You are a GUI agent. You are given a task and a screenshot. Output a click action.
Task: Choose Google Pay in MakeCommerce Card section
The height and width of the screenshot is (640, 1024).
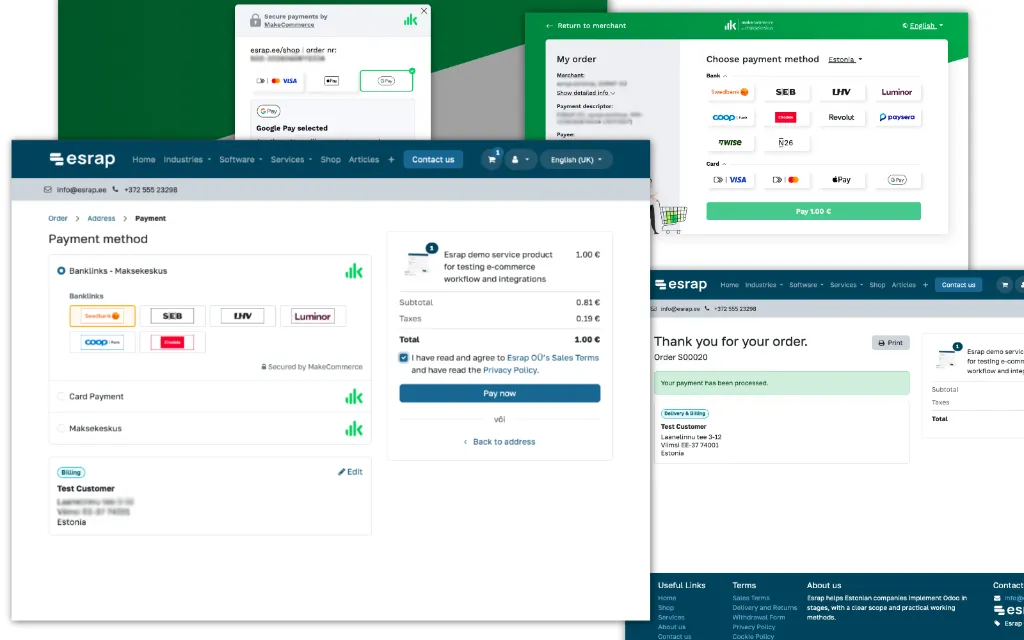pyautogui.click(x=897, y=180)
